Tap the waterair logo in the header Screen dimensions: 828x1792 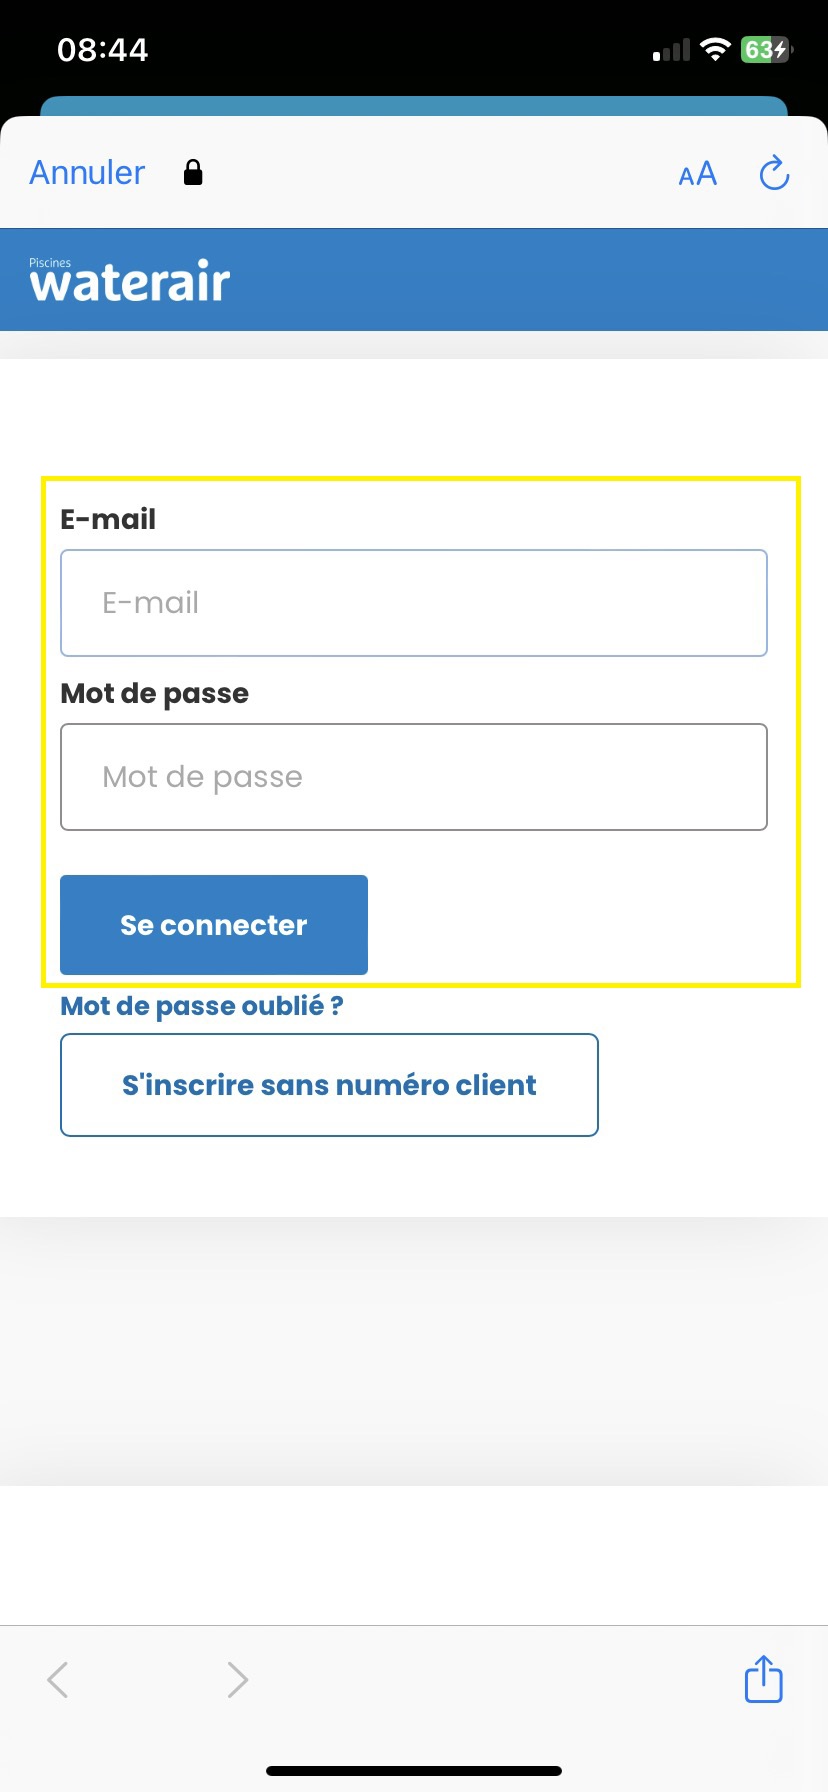[130, 280]
